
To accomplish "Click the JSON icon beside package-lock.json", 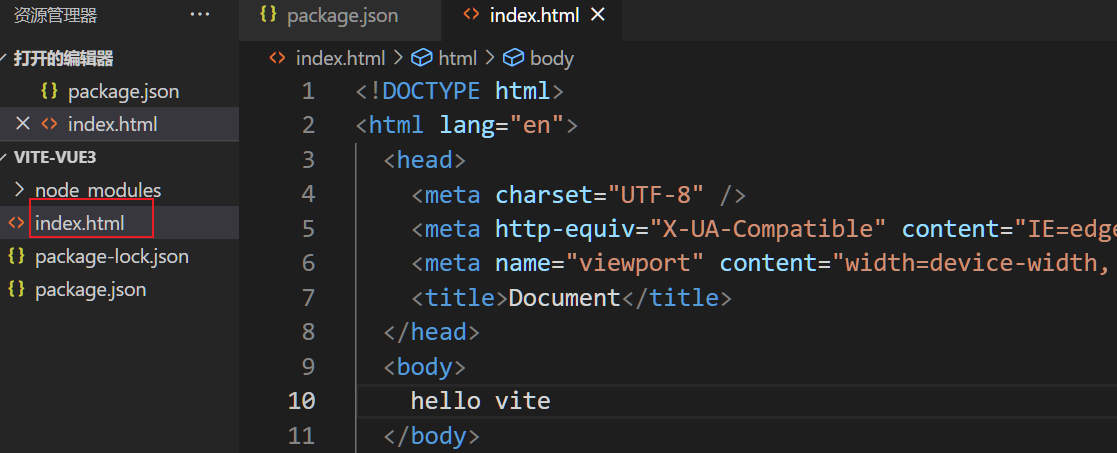I will click(x=16, y=256).
